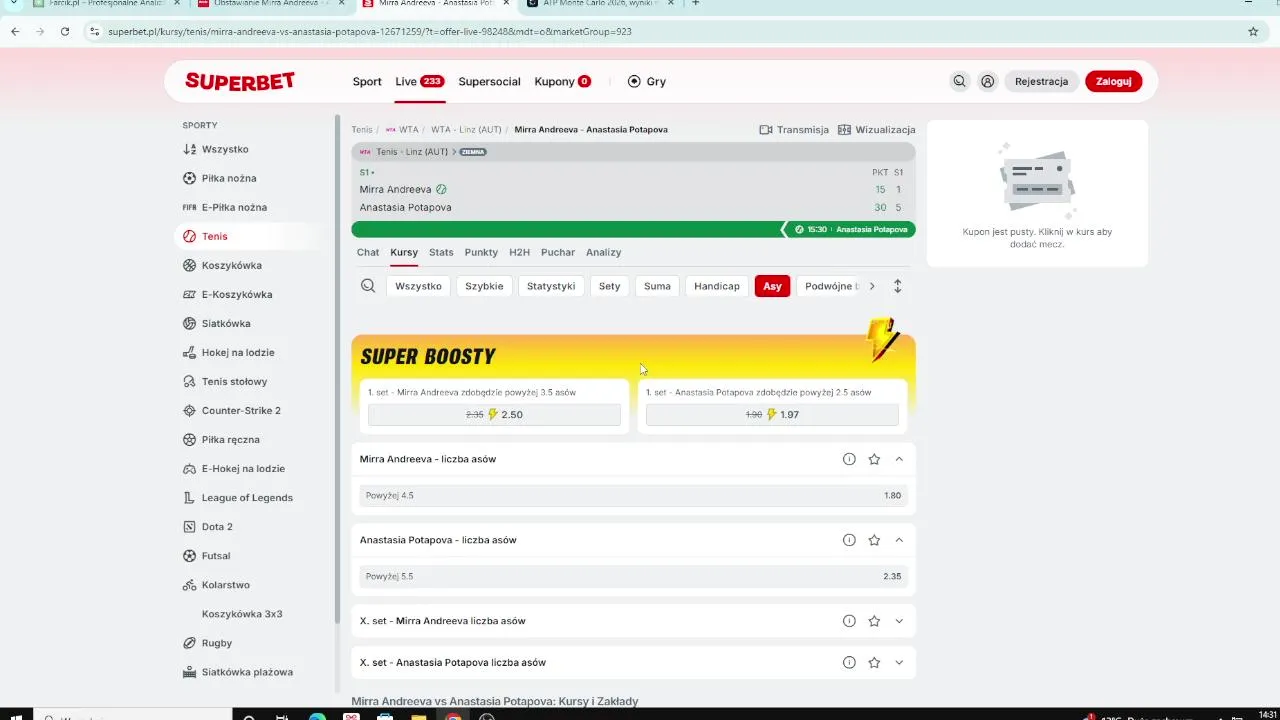Select the Statystyki market filter
1280x720 pixels.
coord(551,286)
